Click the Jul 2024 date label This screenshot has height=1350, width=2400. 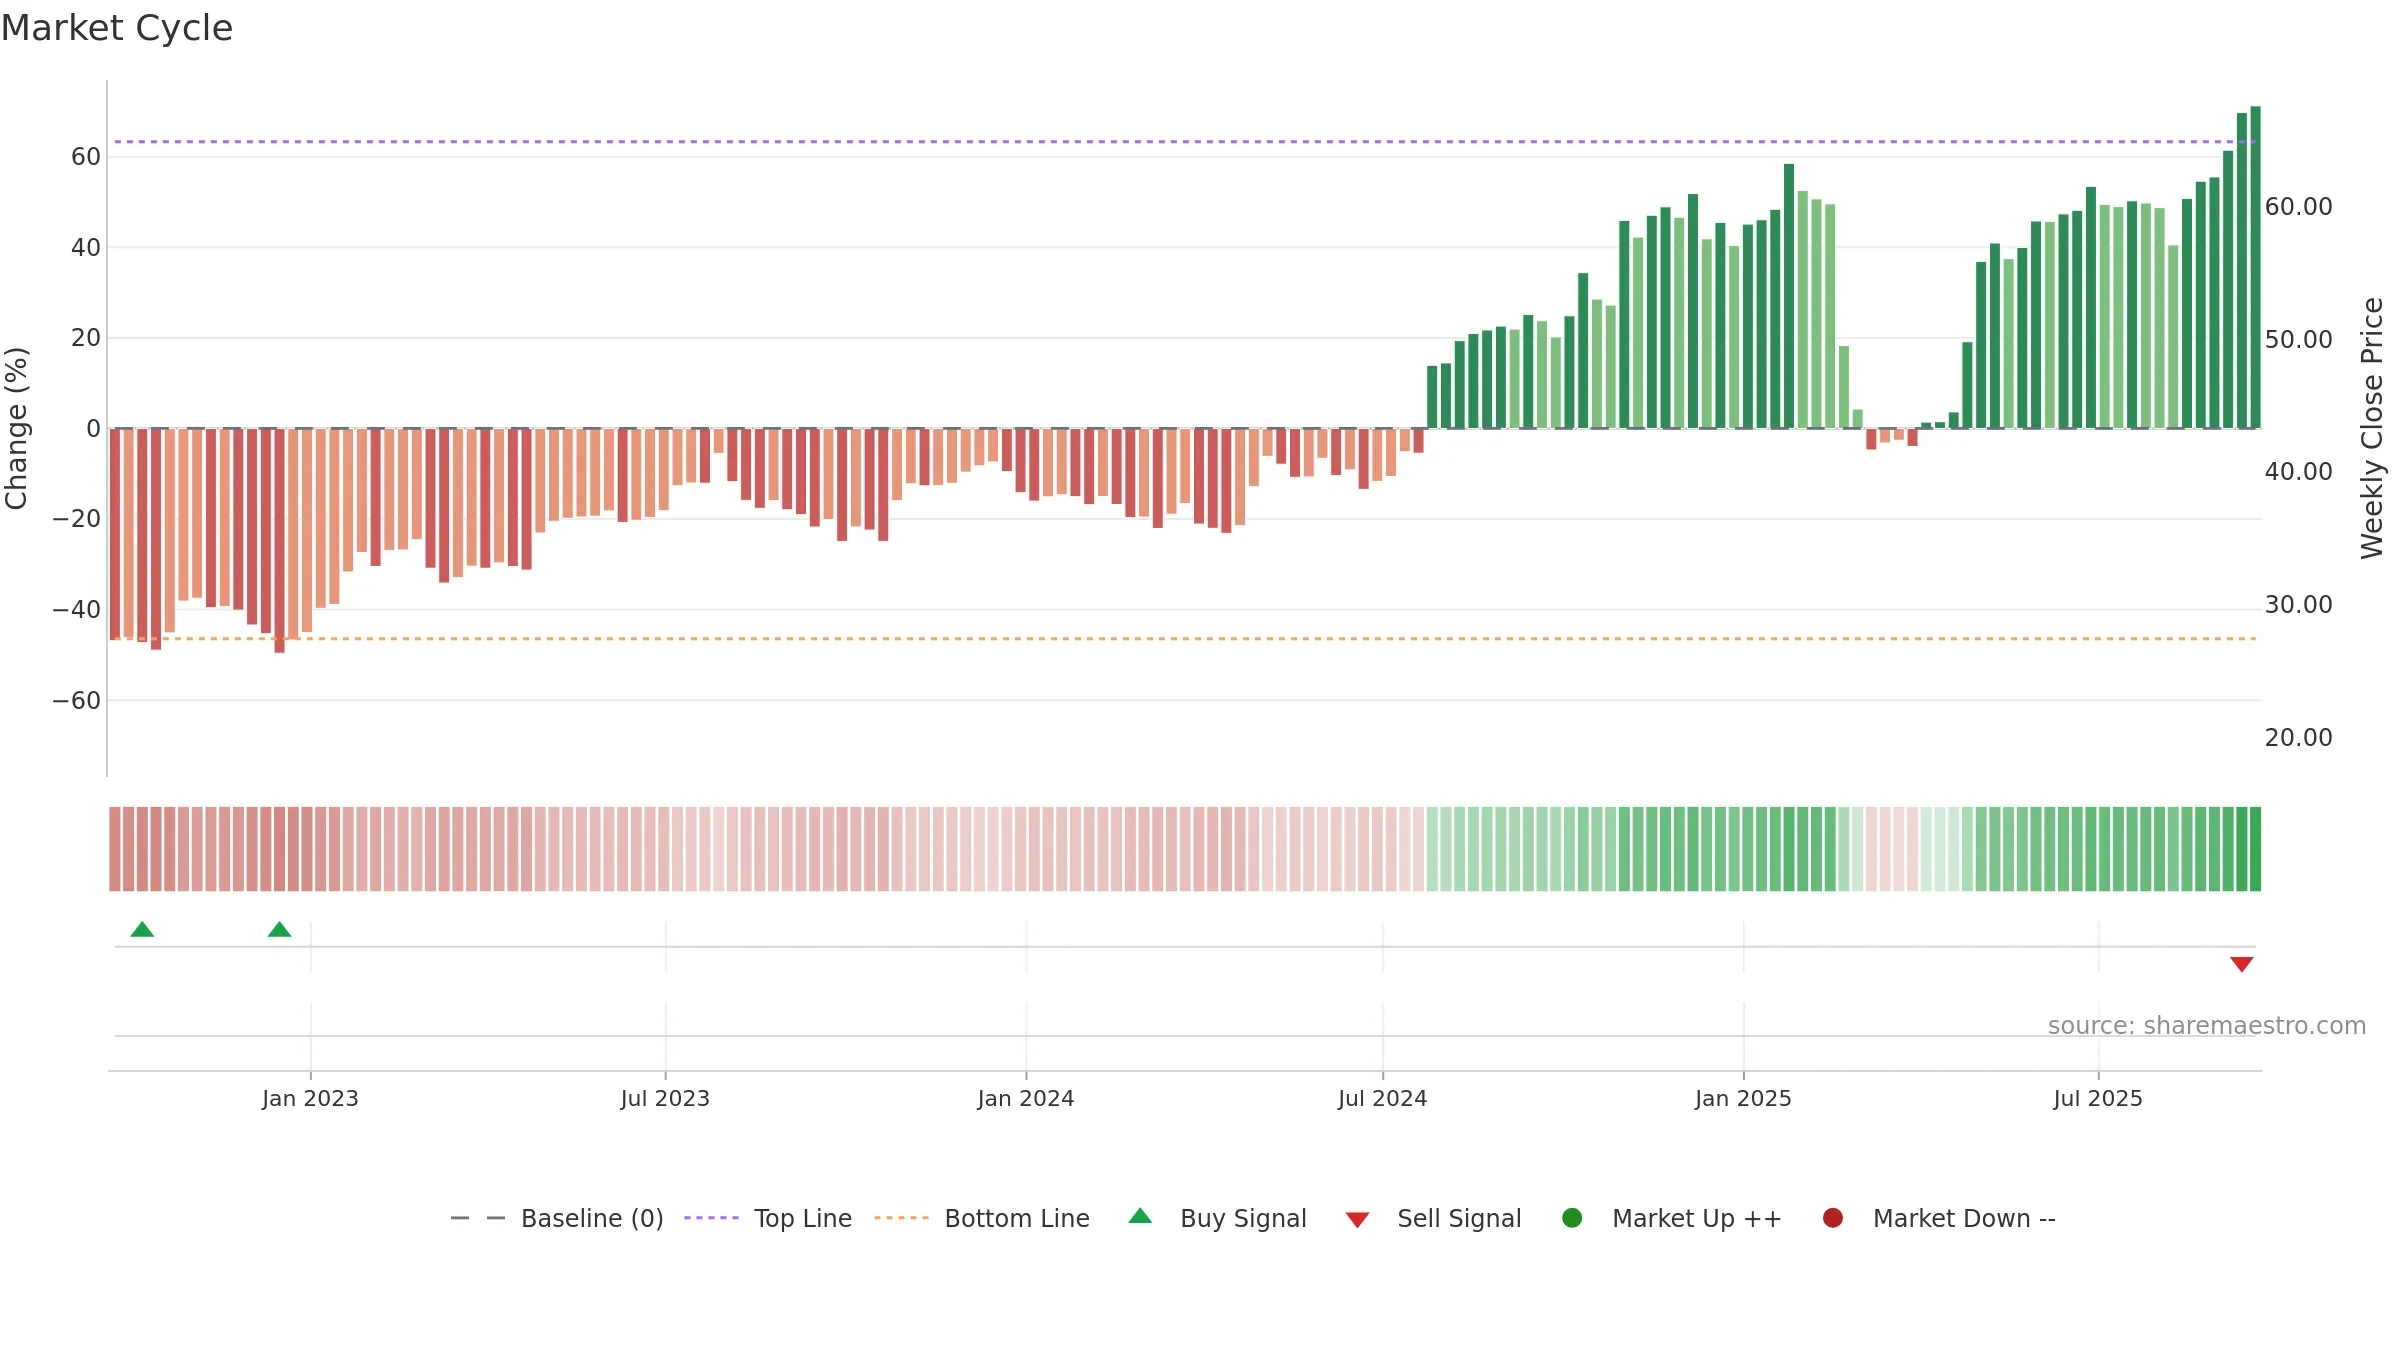[1383, 1099]
